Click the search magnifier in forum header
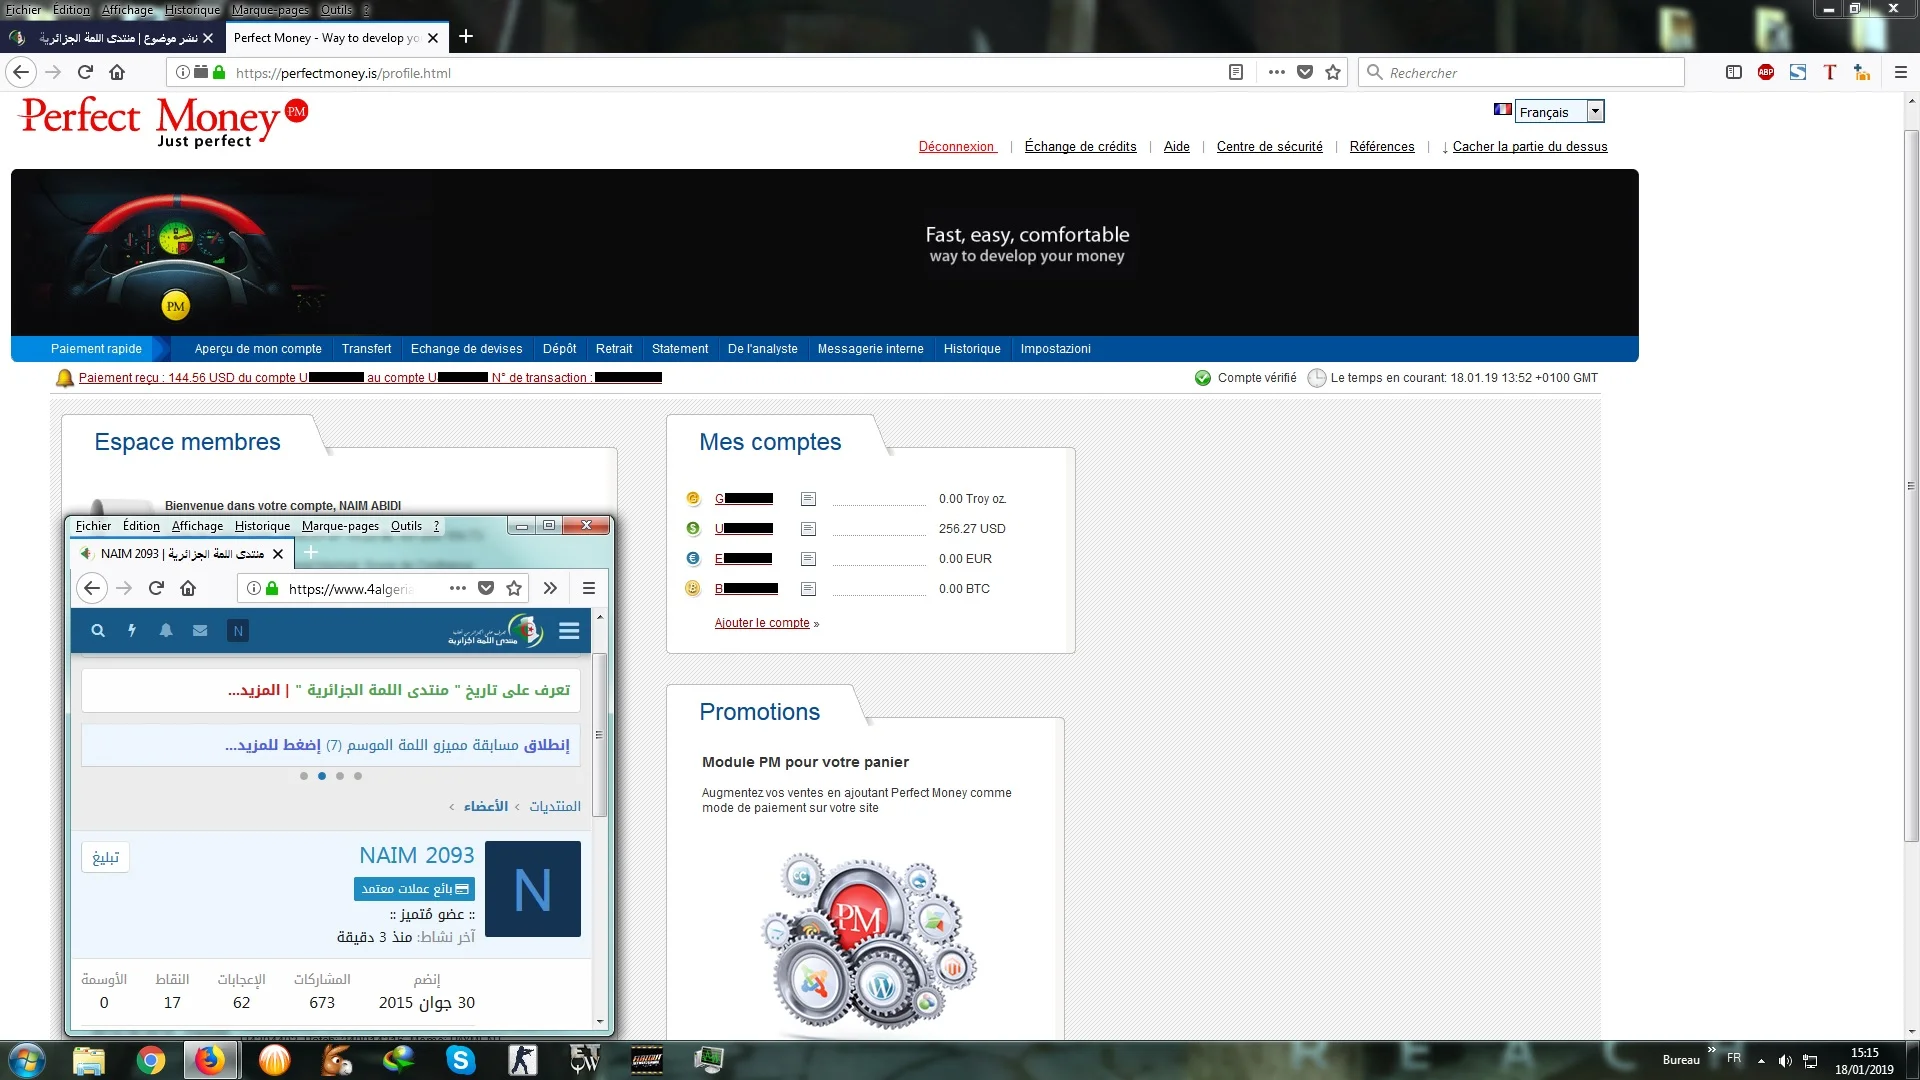Image resolution: width=1920 pixels, height=1080 pixels. click(x=98, y=631)
